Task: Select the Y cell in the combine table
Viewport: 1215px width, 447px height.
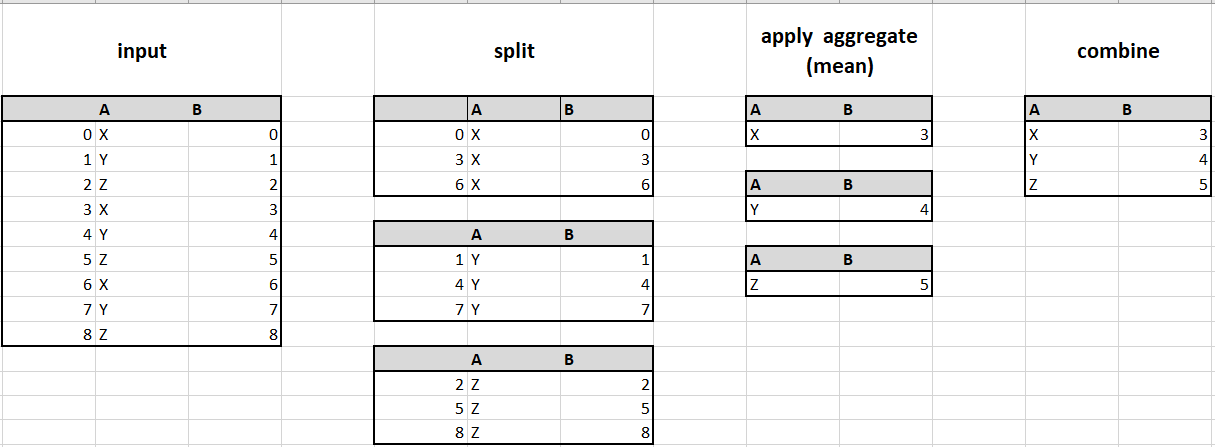Action: tap(1034, 160)
